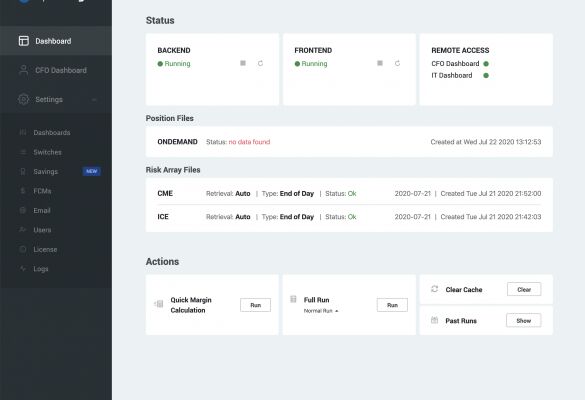Click the Dashboards chart icon
The height and width of the screenshot is (400, 585).
[23, 132]
